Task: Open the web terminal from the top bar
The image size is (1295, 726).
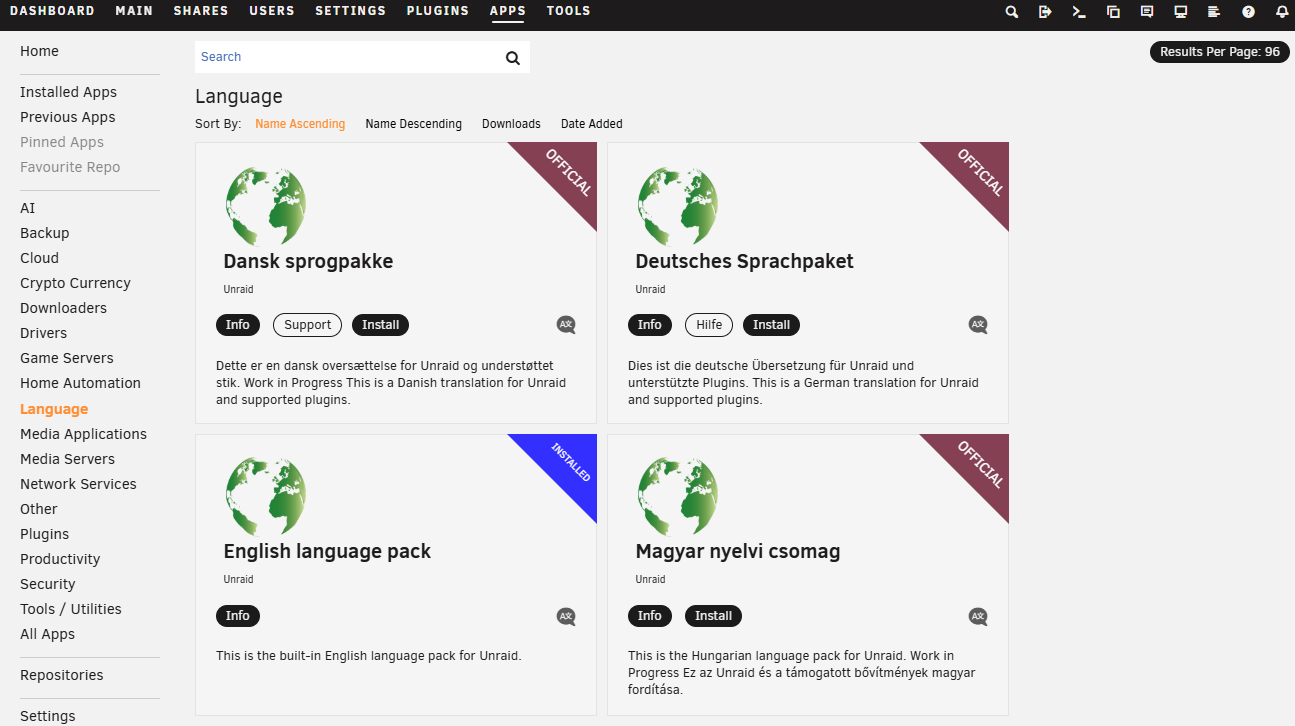Action: click(1078, 12)
